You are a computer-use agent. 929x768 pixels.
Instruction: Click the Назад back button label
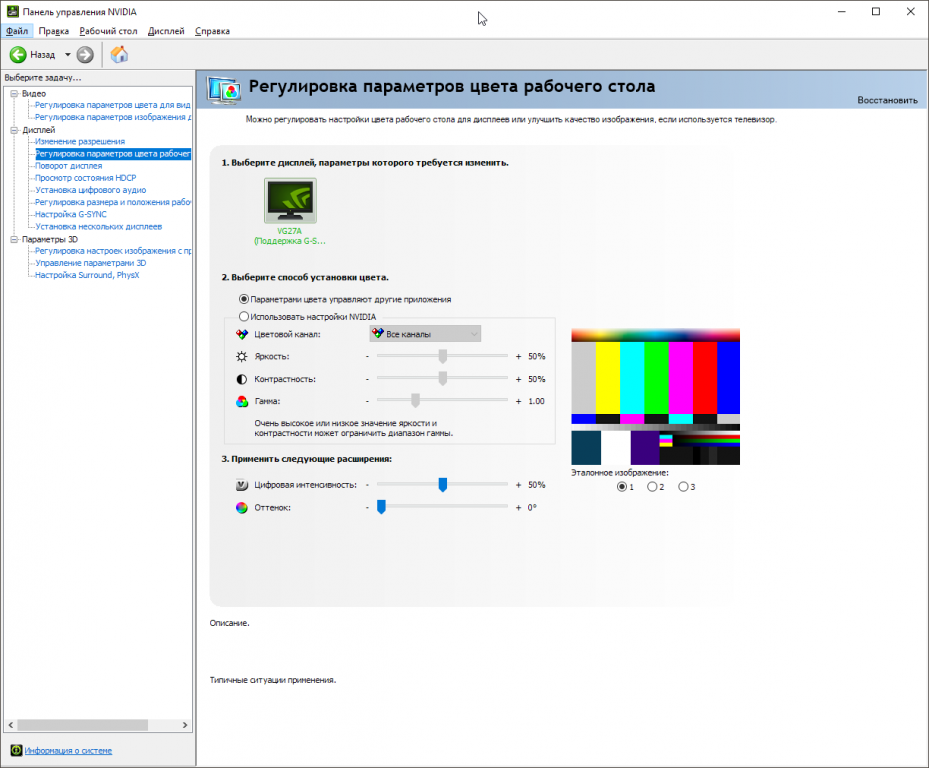click(x=43, y=55)
